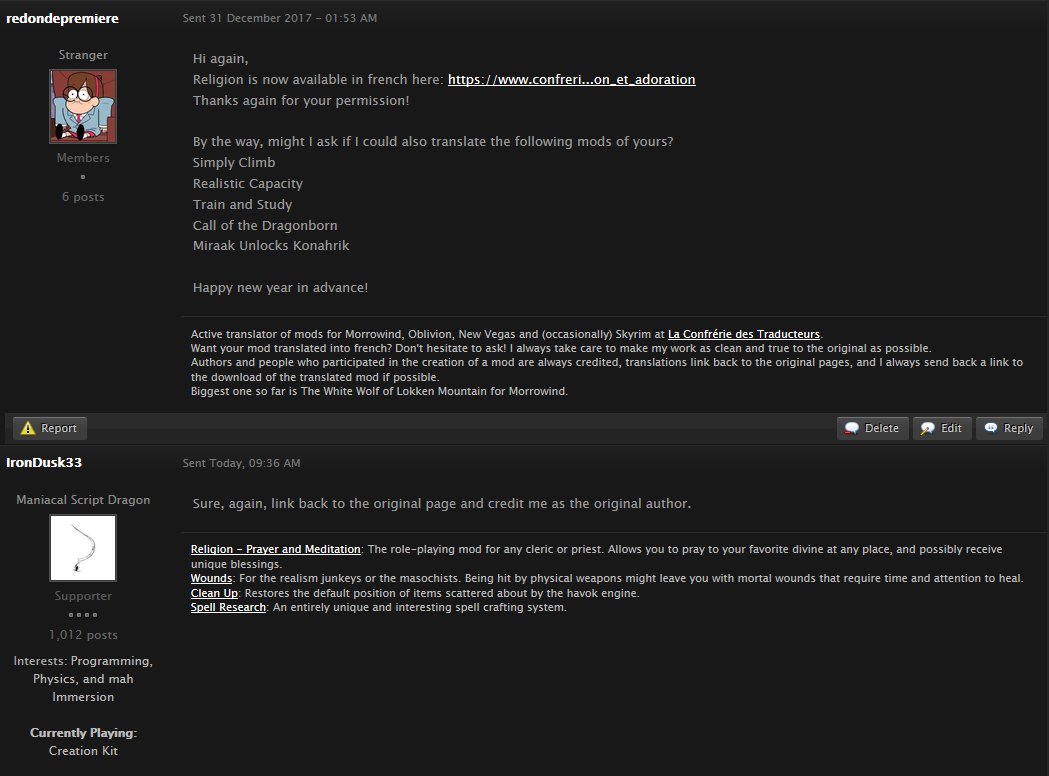View IronDusk33's profile via username
1049x776 pixels.
point(44,462)
